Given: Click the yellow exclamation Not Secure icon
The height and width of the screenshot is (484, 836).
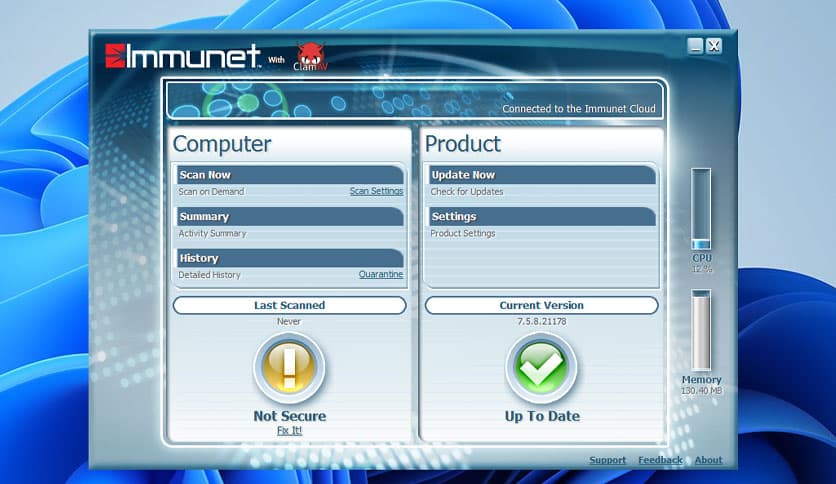Looking at the screenshot, I should click(x=289, y=368).
